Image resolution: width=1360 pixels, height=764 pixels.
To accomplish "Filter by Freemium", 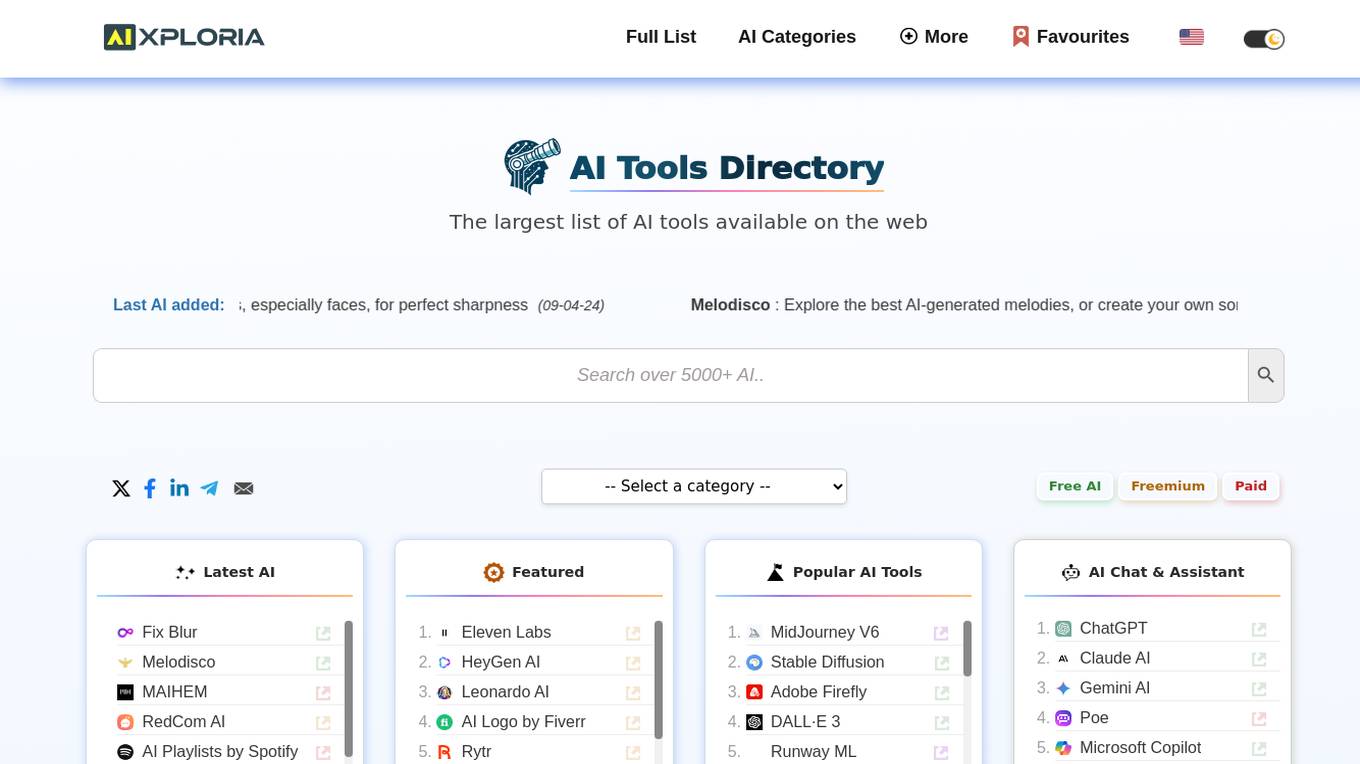I will (1167, 486).
